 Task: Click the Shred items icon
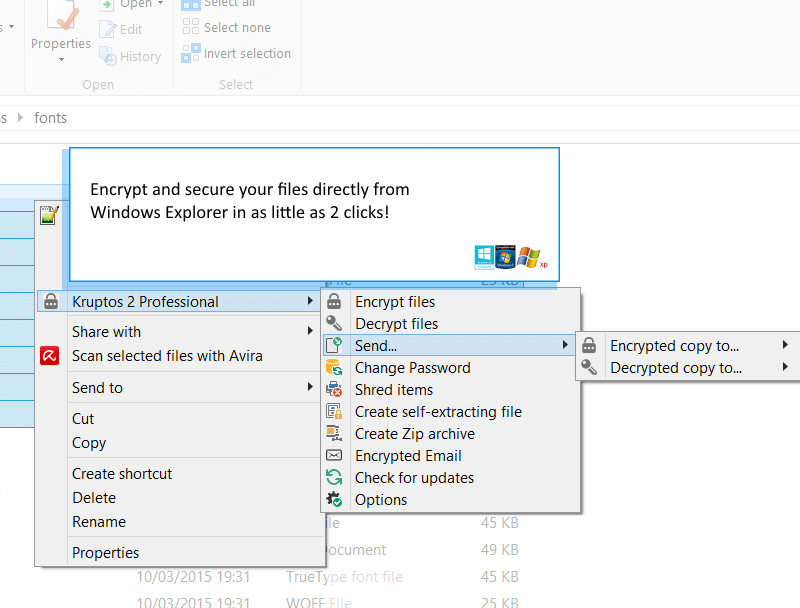335,390
